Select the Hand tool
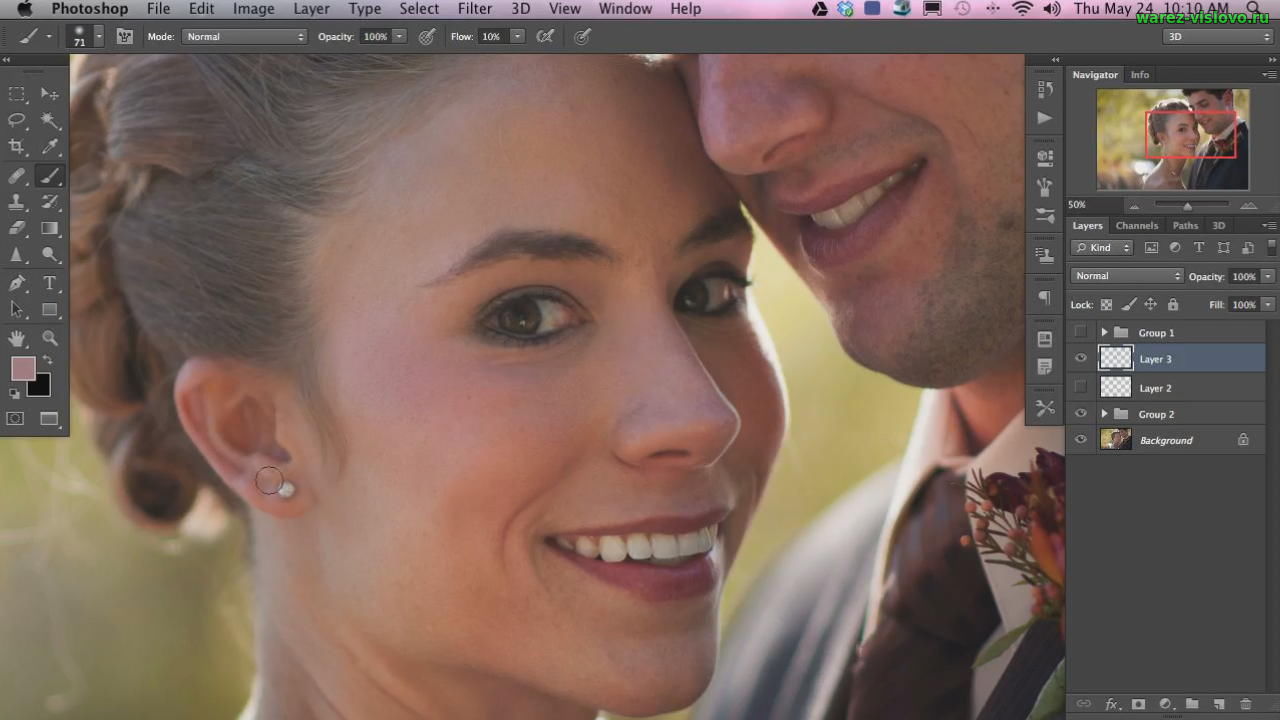1280x720 pixels. tap(17, 338)
